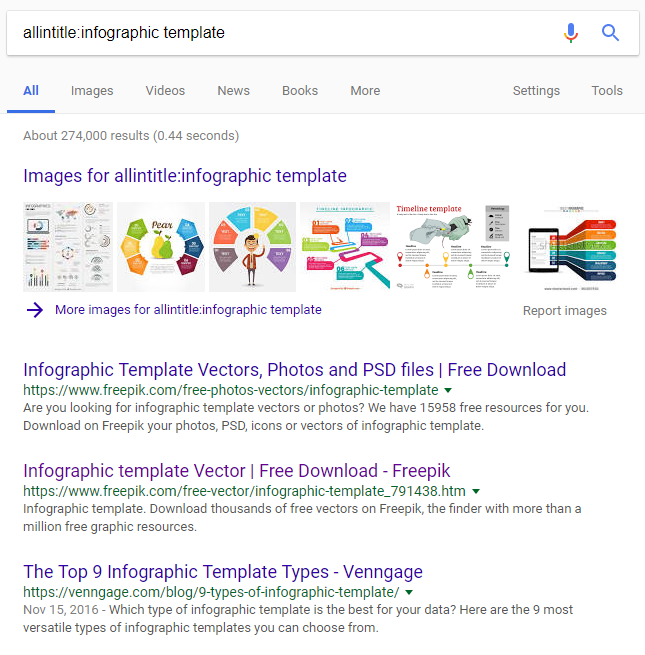Viewport: 645px width, 655px height.
Task: Open the tablet with colored ribbons thumbnail
Action: click(572, 247)
